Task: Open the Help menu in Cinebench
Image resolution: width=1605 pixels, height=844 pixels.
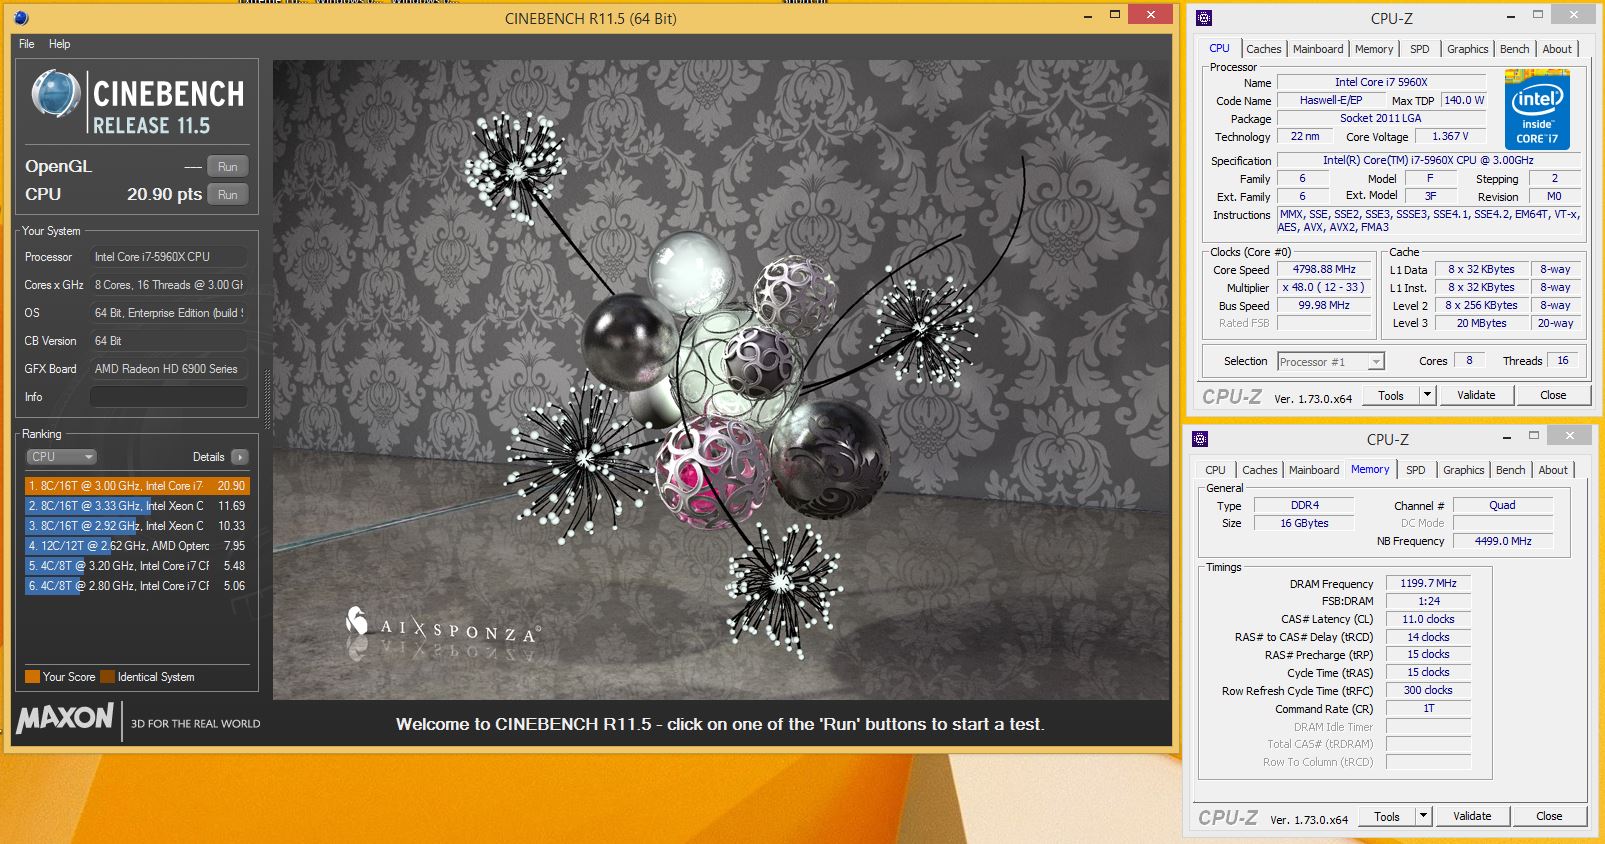Action: (60, 44)
